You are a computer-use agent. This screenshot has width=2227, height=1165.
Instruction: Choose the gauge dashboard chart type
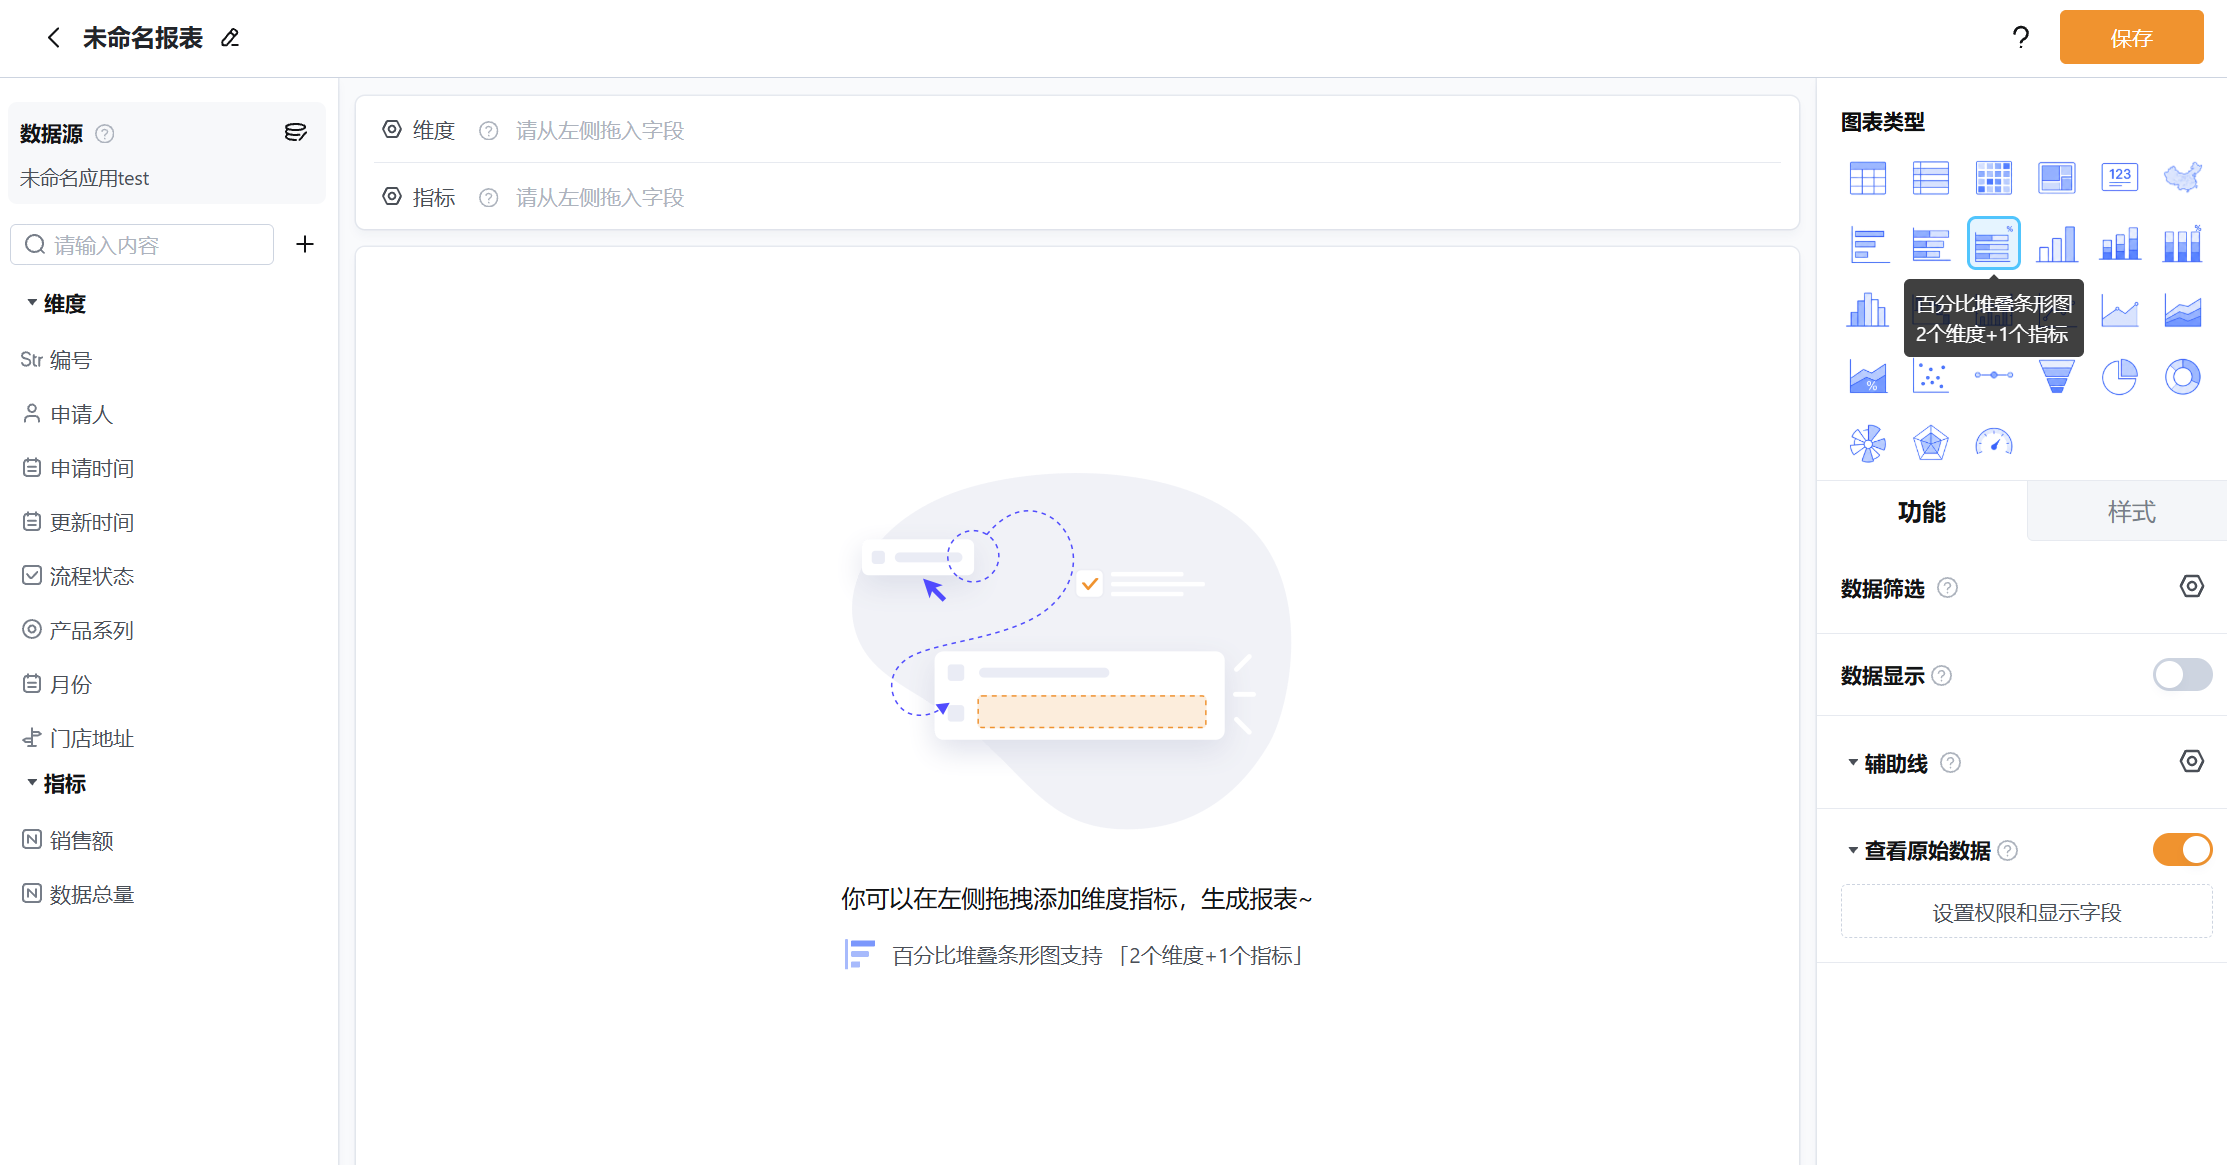(1993, 442)
